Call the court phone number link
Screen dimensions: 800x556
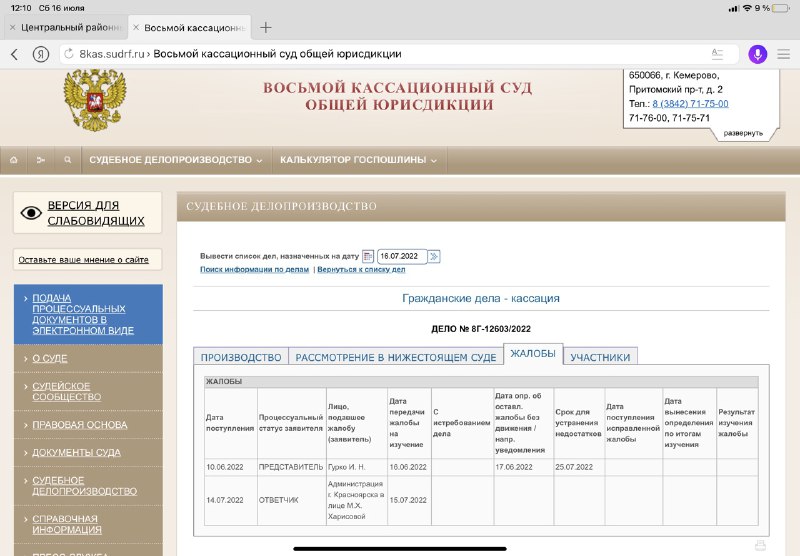click(x=690, y=104)
